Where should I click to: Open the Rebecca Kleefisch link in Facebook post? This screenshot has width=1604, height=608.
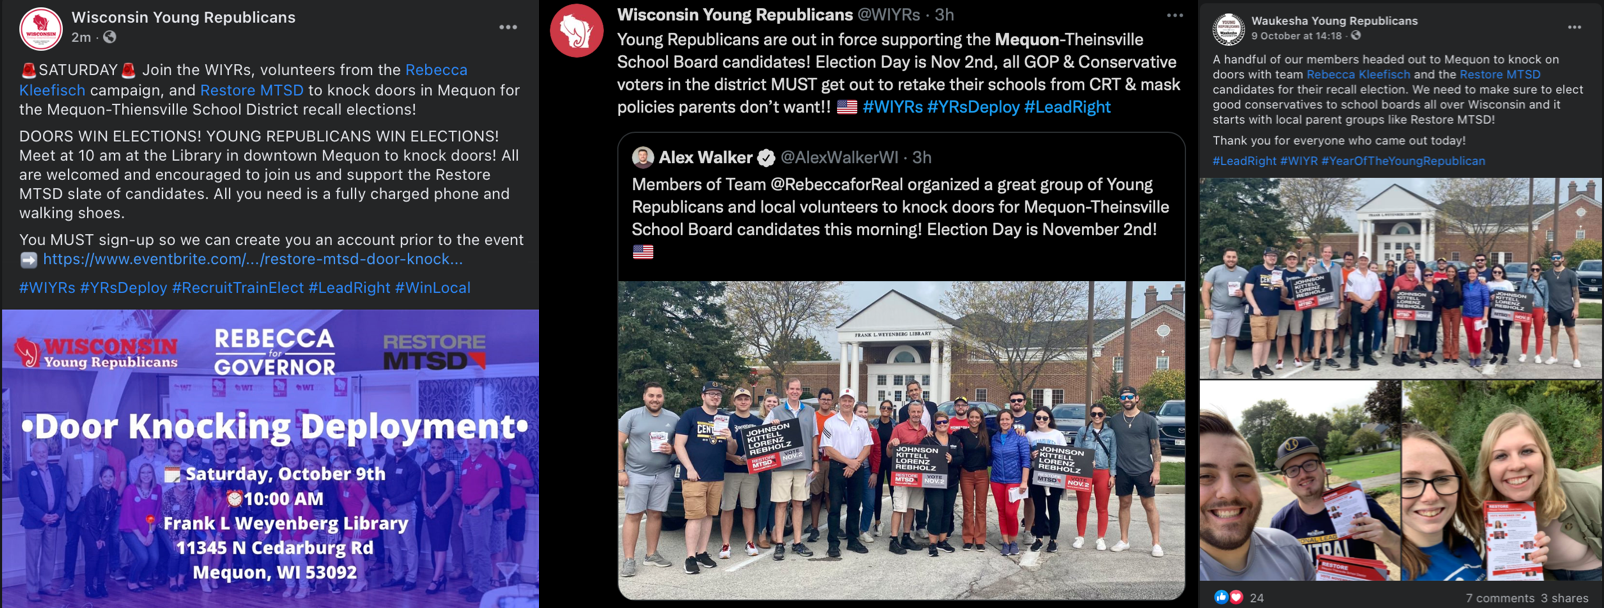point(243,80)
